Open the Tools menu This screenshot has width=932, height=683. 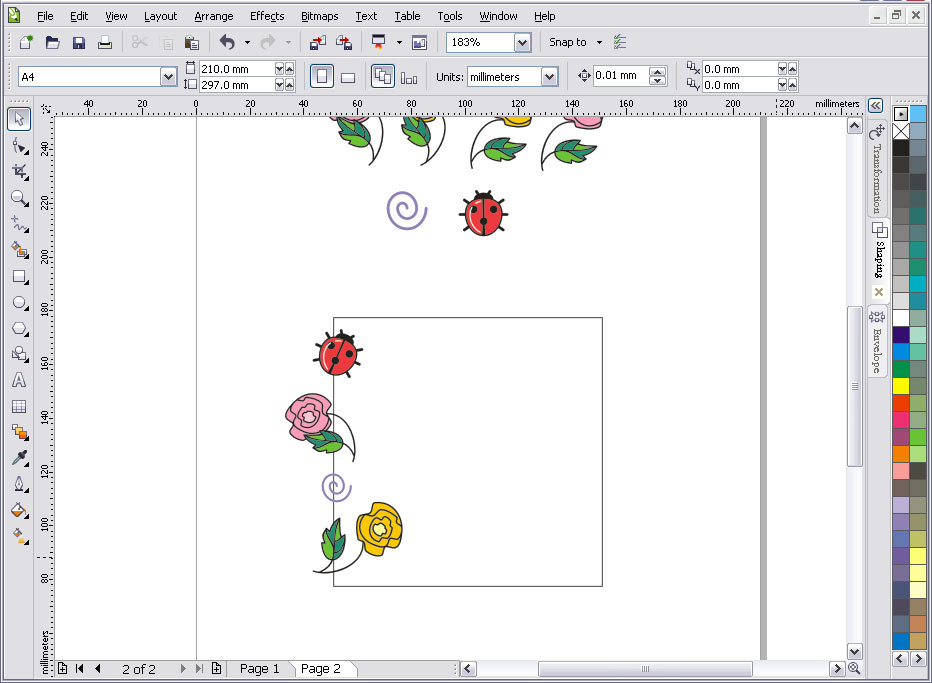[449, 16]
